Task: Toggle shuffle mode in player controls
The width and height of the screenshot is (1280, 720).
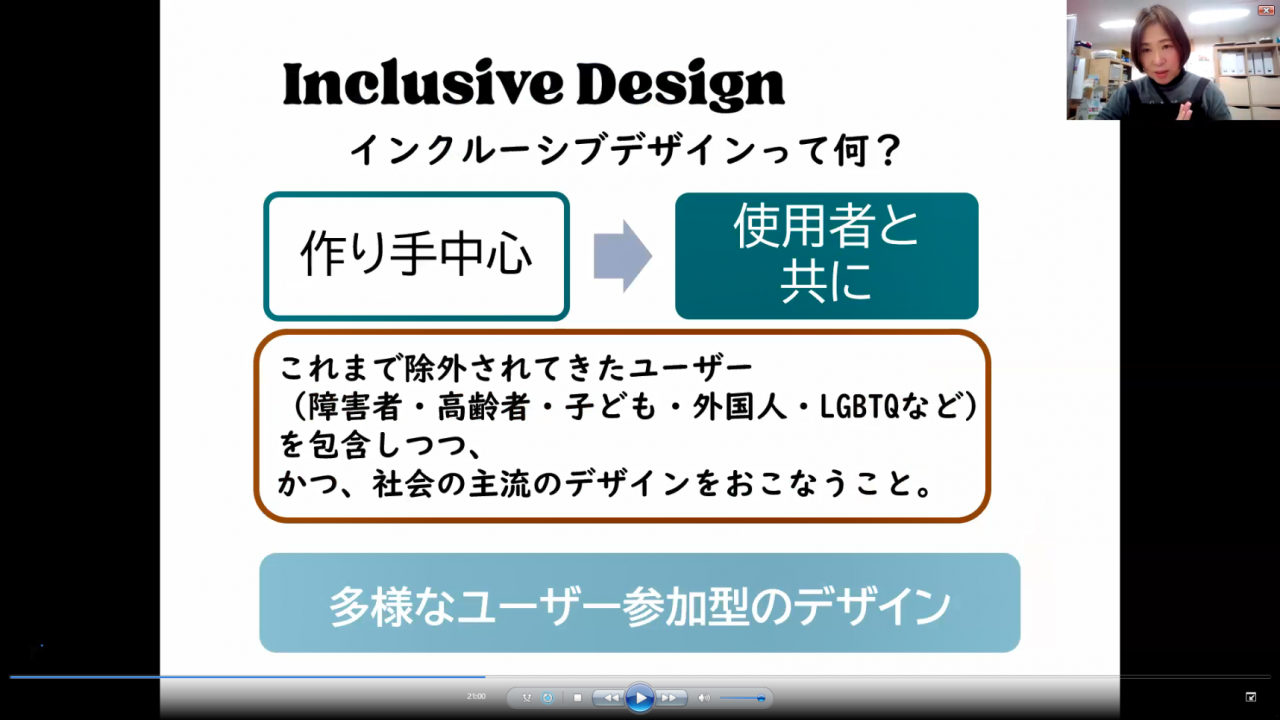Action: point(527,697)
